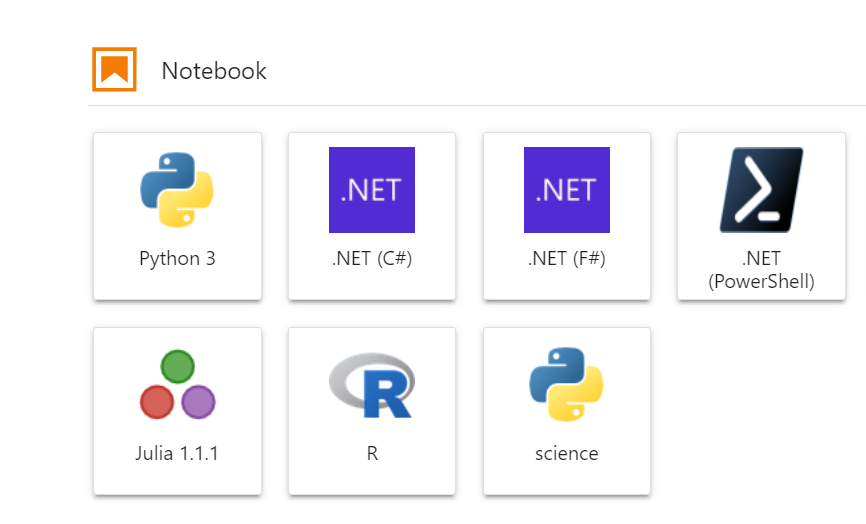This screenshot has height=524, width=866.
Task: Start a .NET (F#) notebook
Action: 567,216
